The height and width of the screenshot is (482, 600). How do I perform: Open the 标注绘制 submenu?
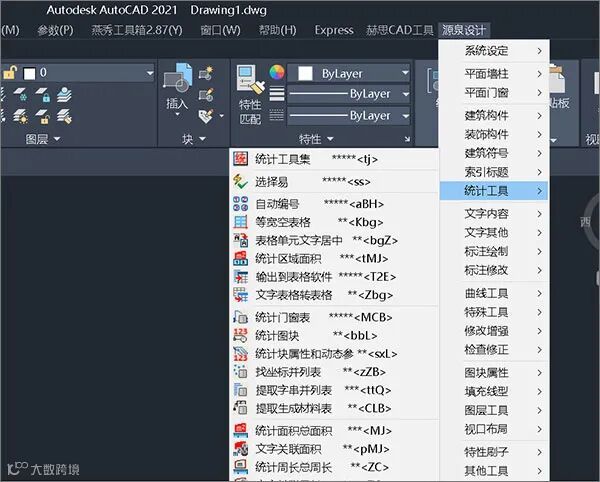pos(494,251)
